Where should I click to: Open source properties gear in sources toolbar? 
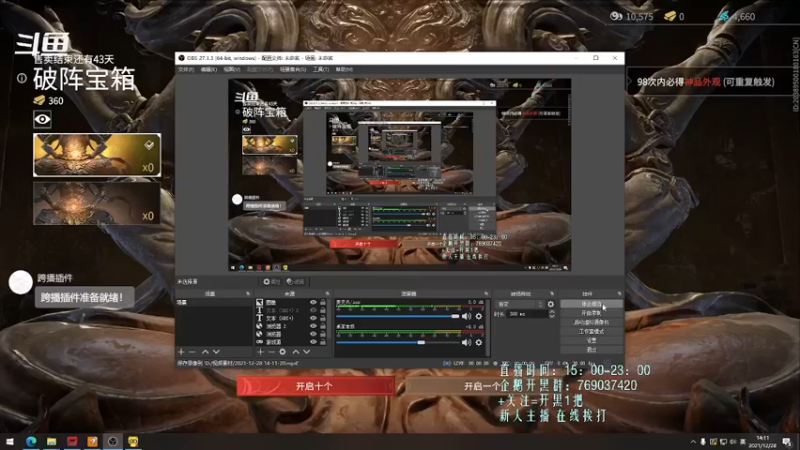coord(283,352)
